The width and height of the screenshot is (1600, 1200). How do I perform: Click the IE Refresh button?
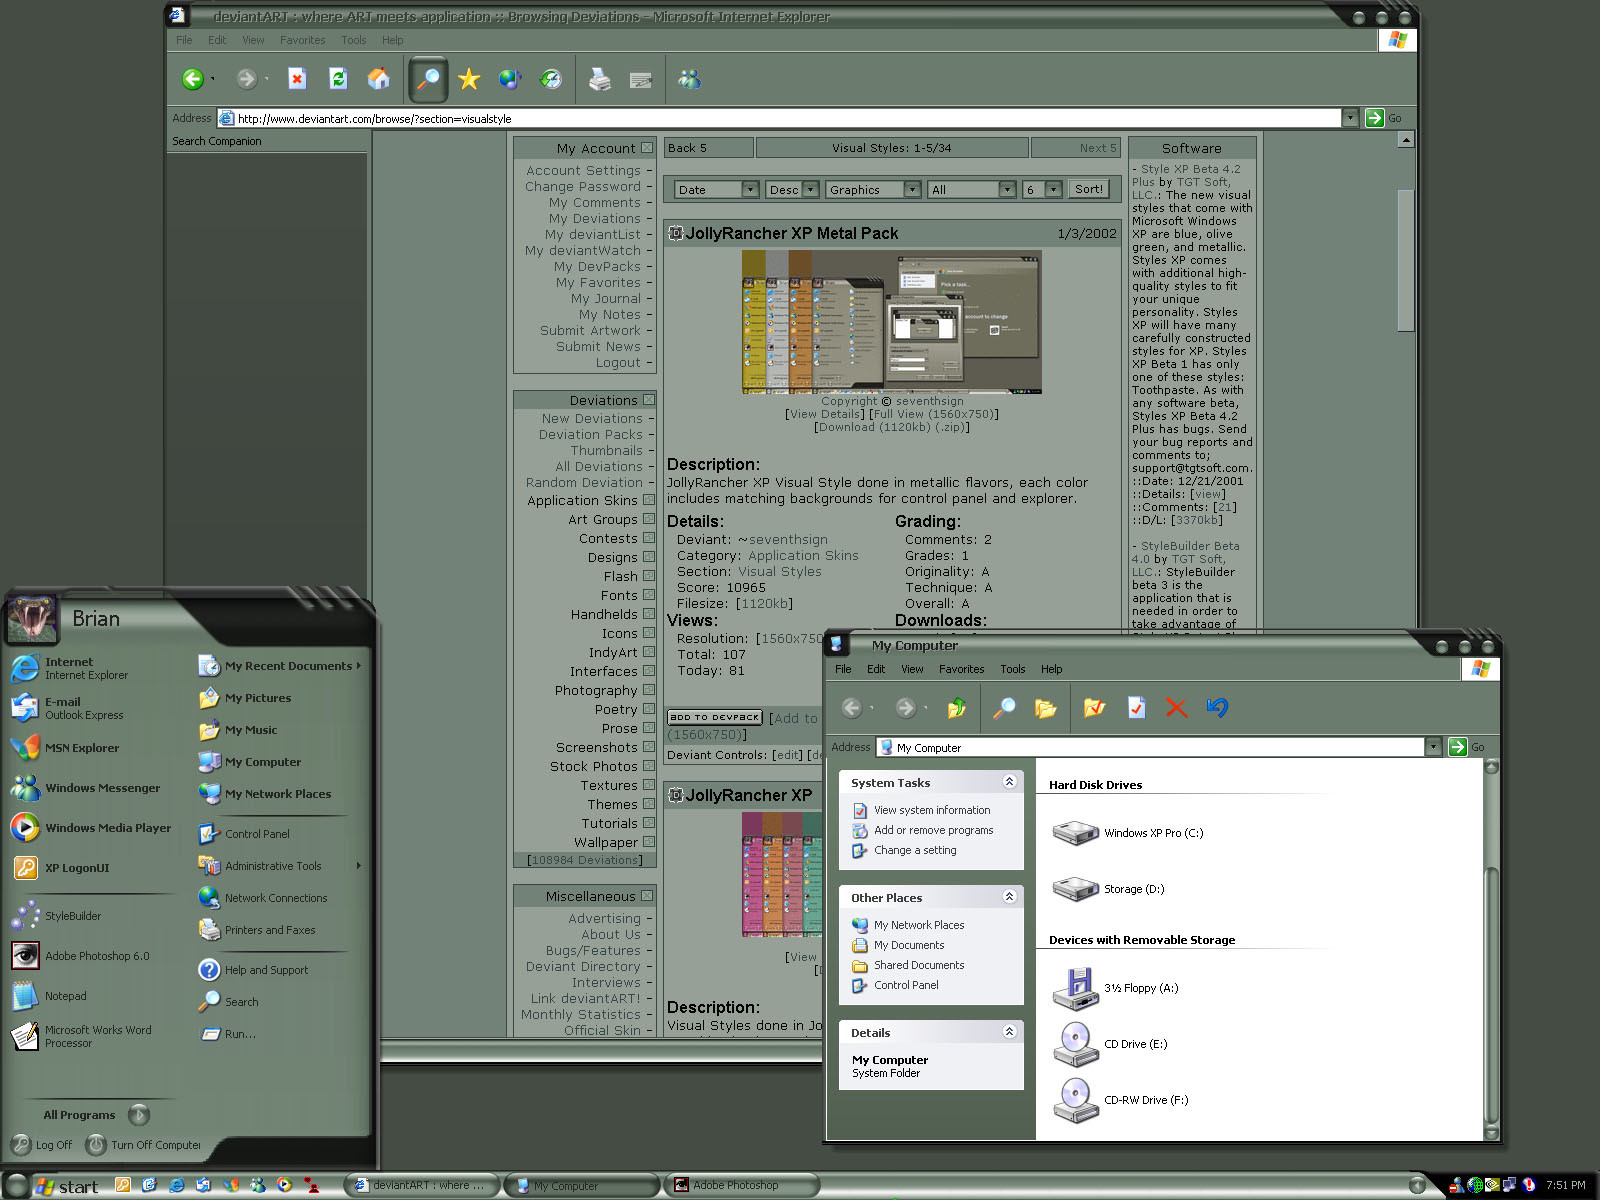338,79
